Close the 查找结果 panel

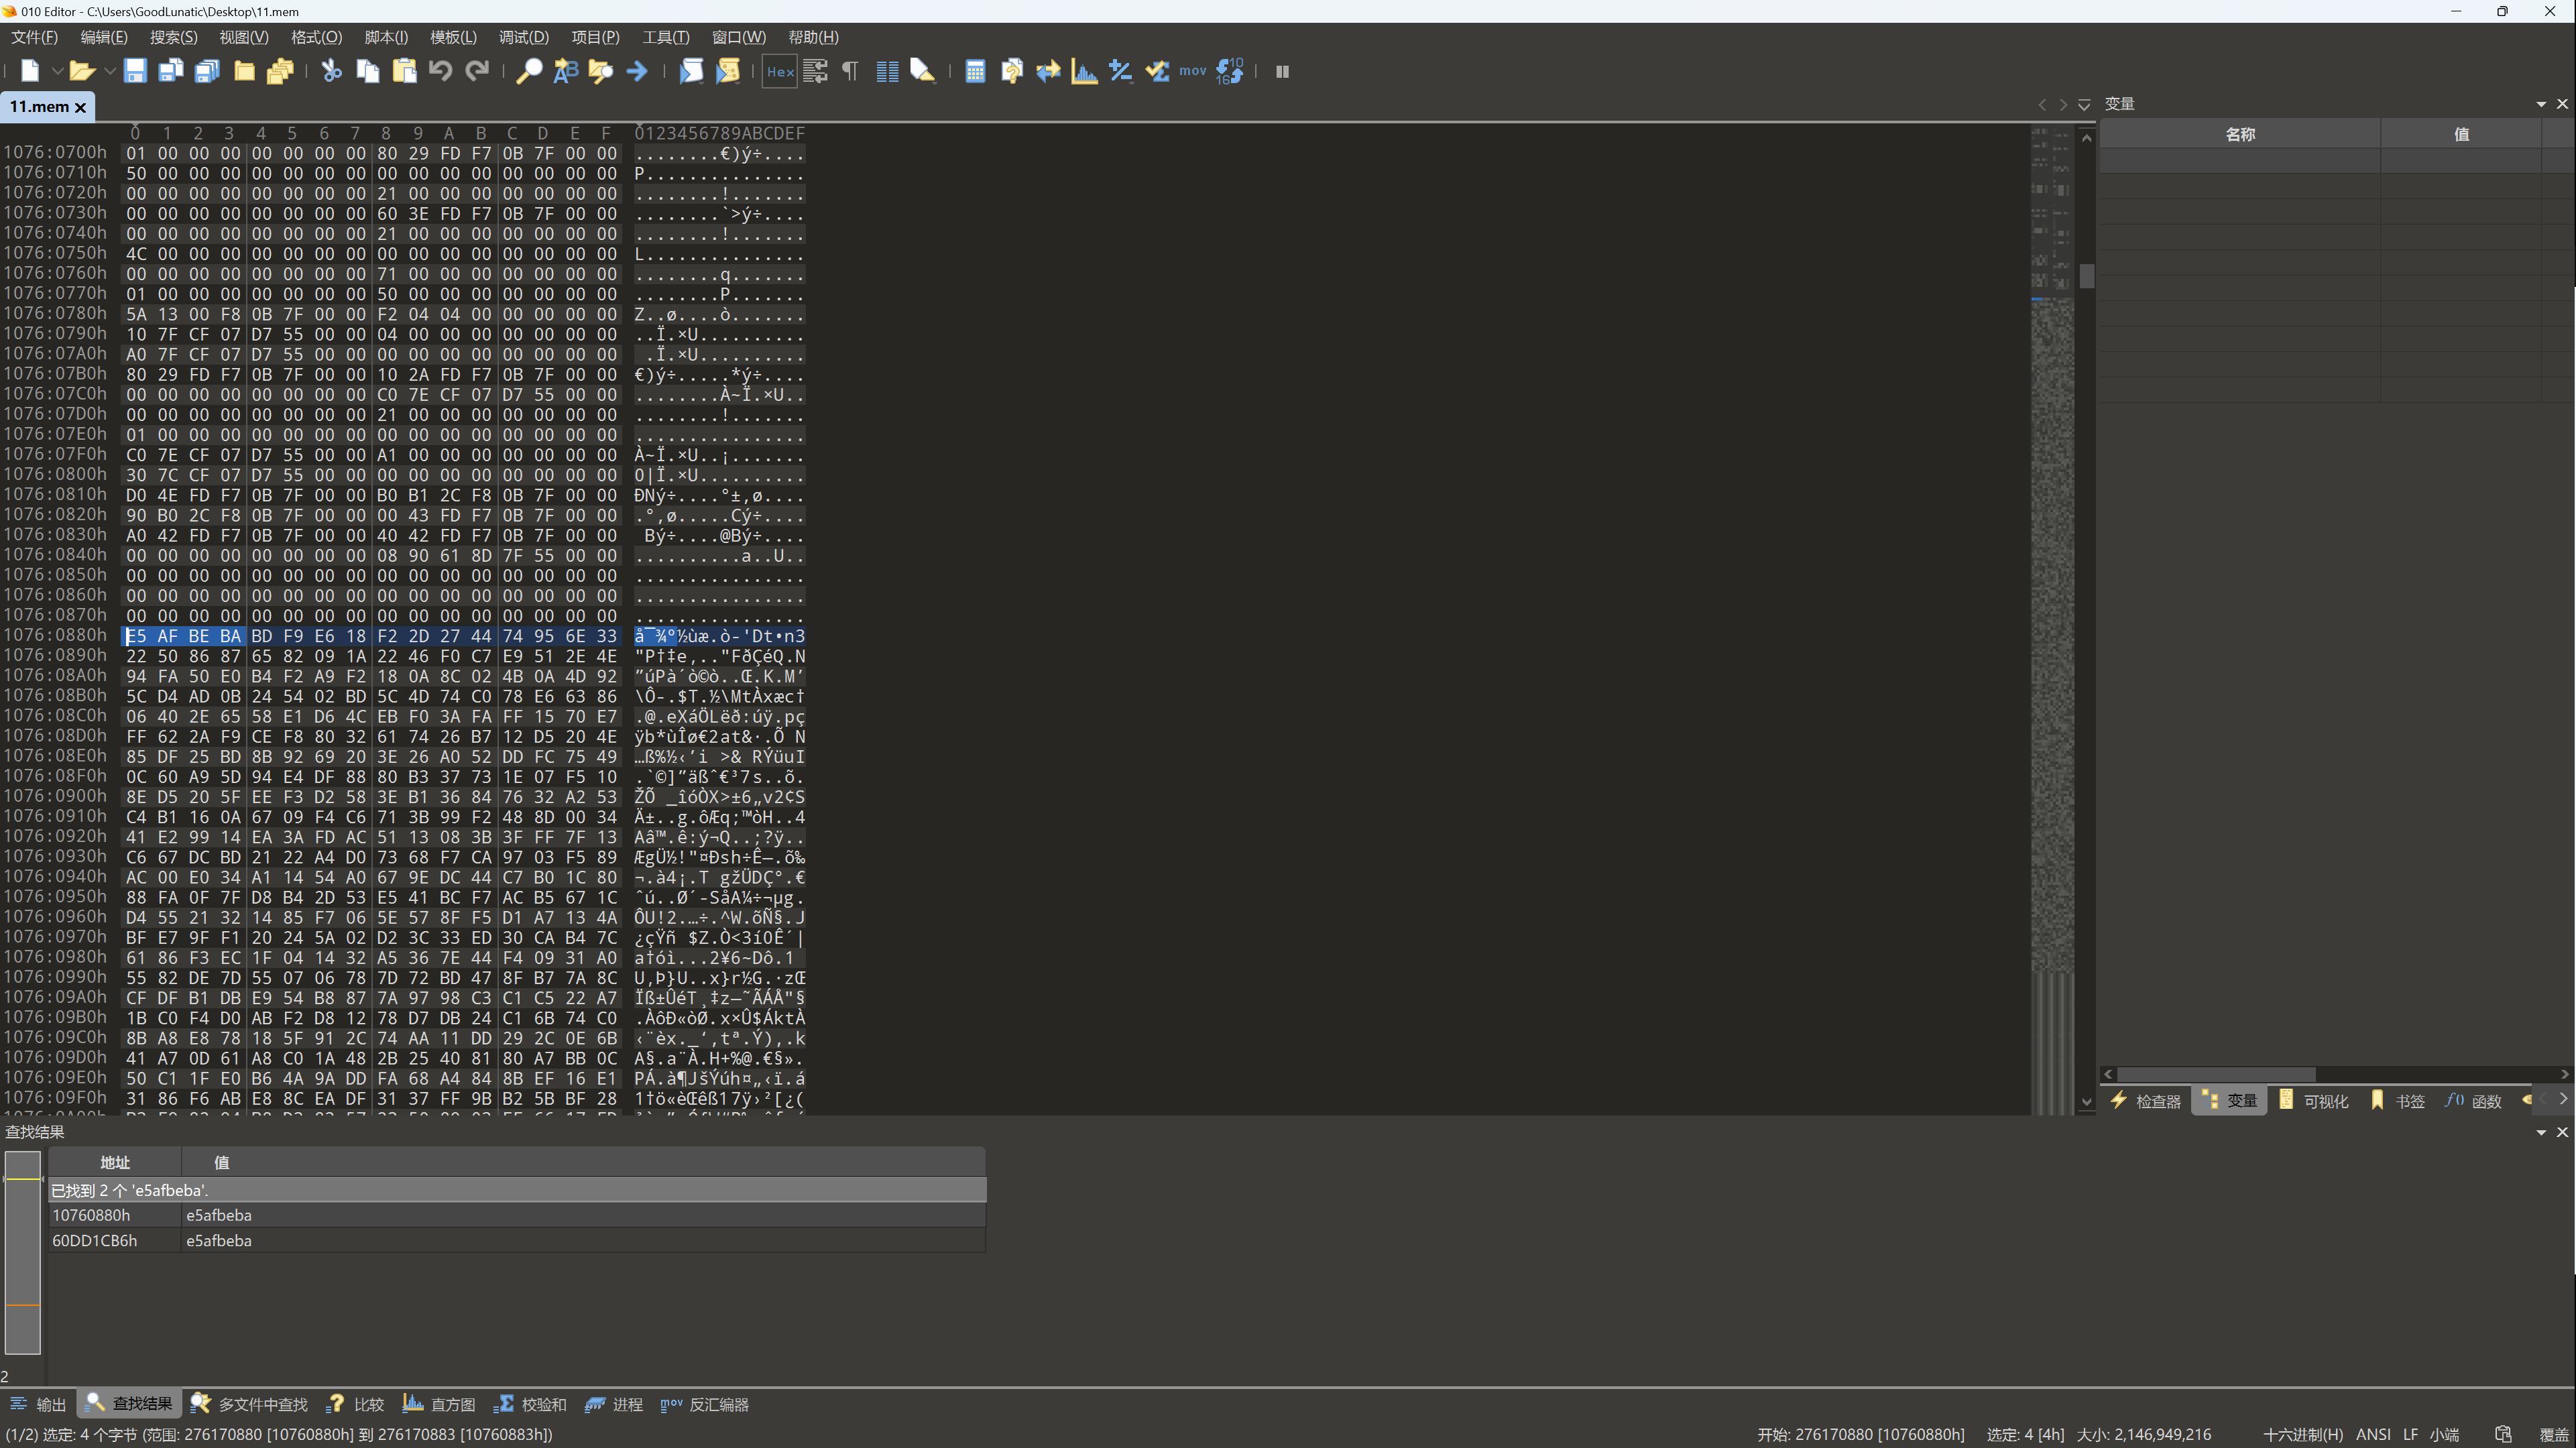click(x=2562, y=1132)
